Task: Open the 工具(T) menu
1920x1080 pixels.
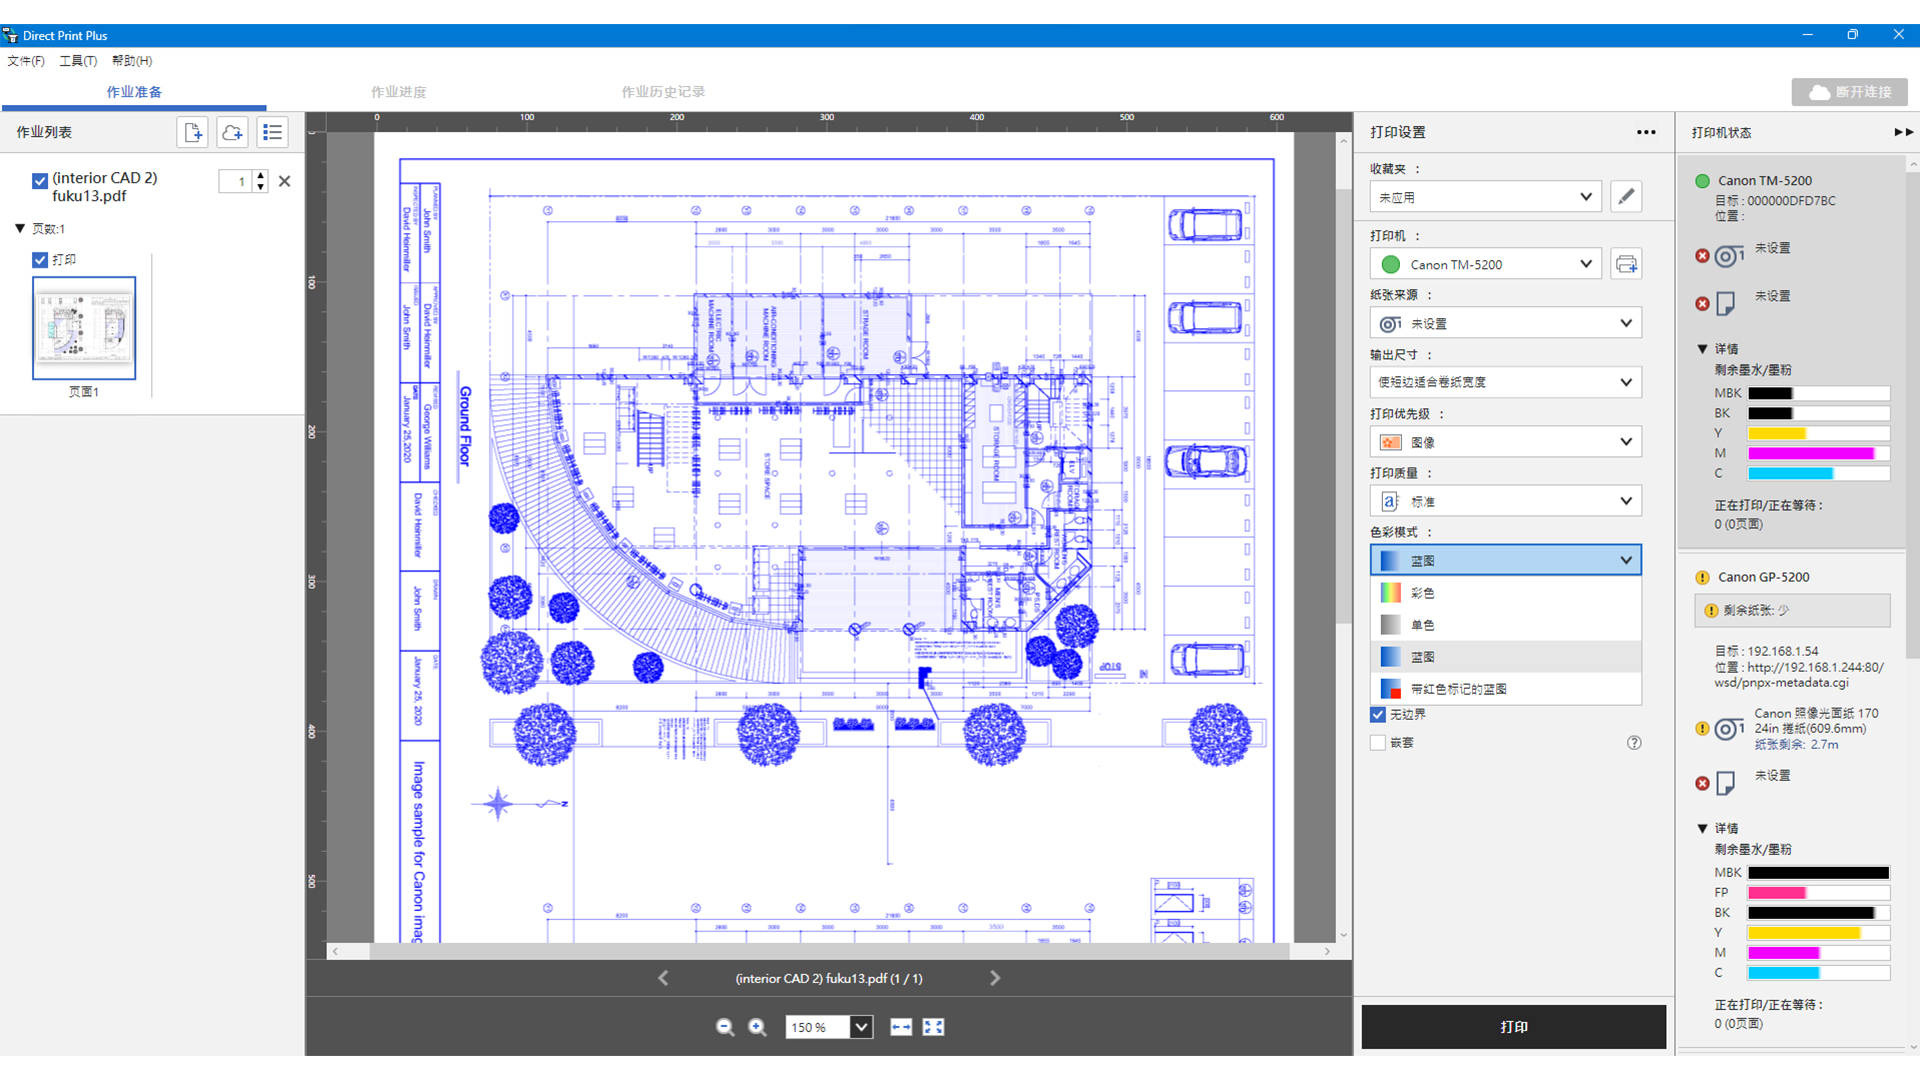Action: point(78,61)
